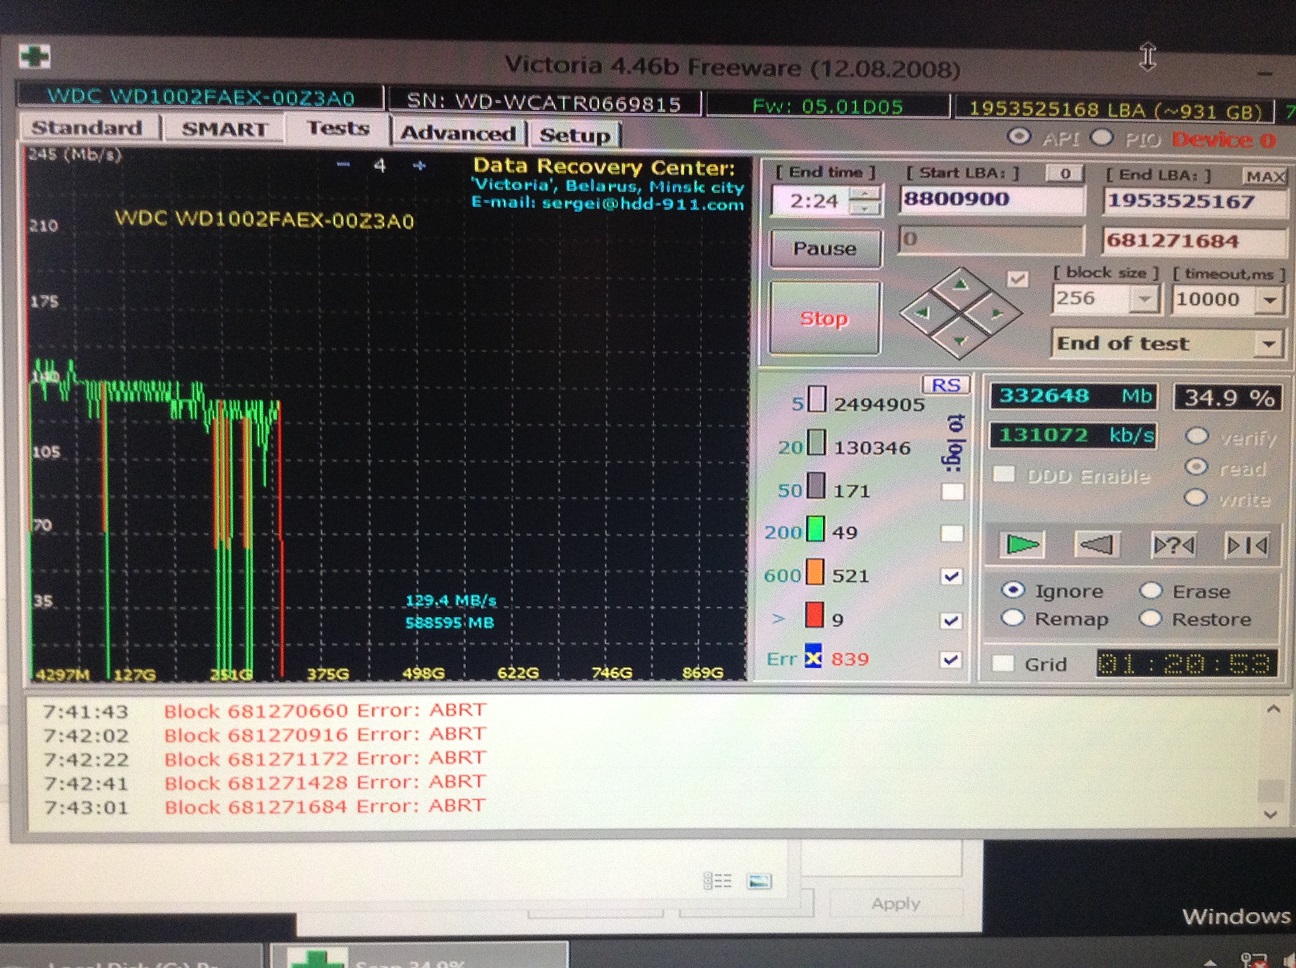Screen dimensions: 1296x968
Task: Click the current LBA field showing 681271684
Action: click(1194, 241)
